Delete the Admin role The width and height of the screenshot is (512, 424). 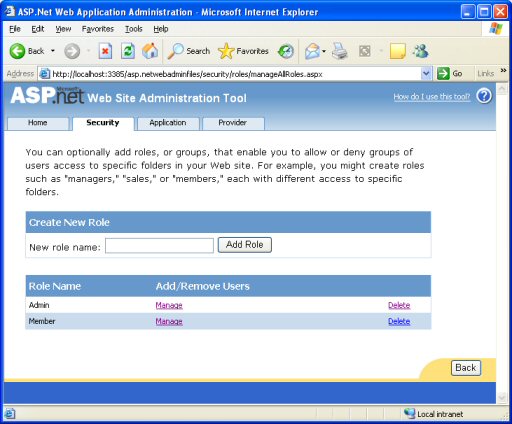(x=399, y=305)
